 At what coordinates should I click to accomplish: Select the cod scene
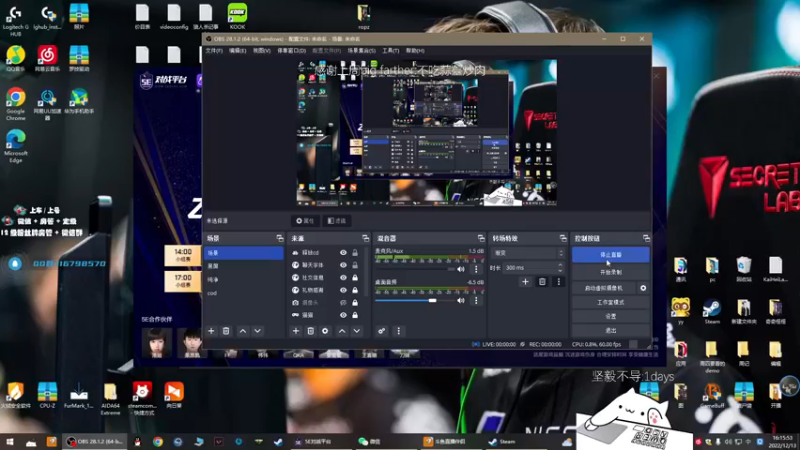coord(243,293)
